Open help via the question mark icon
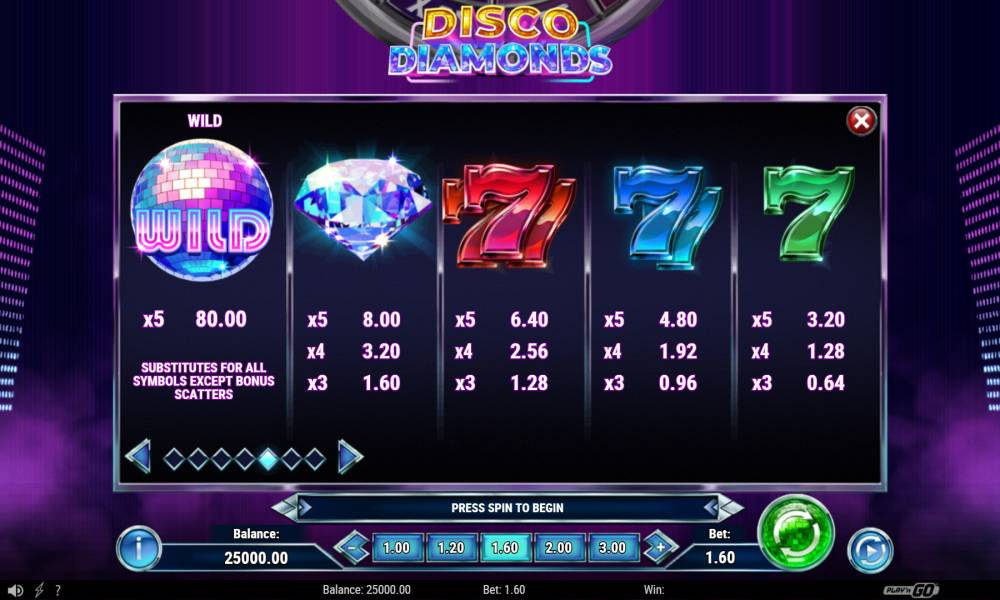Viewport: 1000px width, 600px height. point(58,590)
